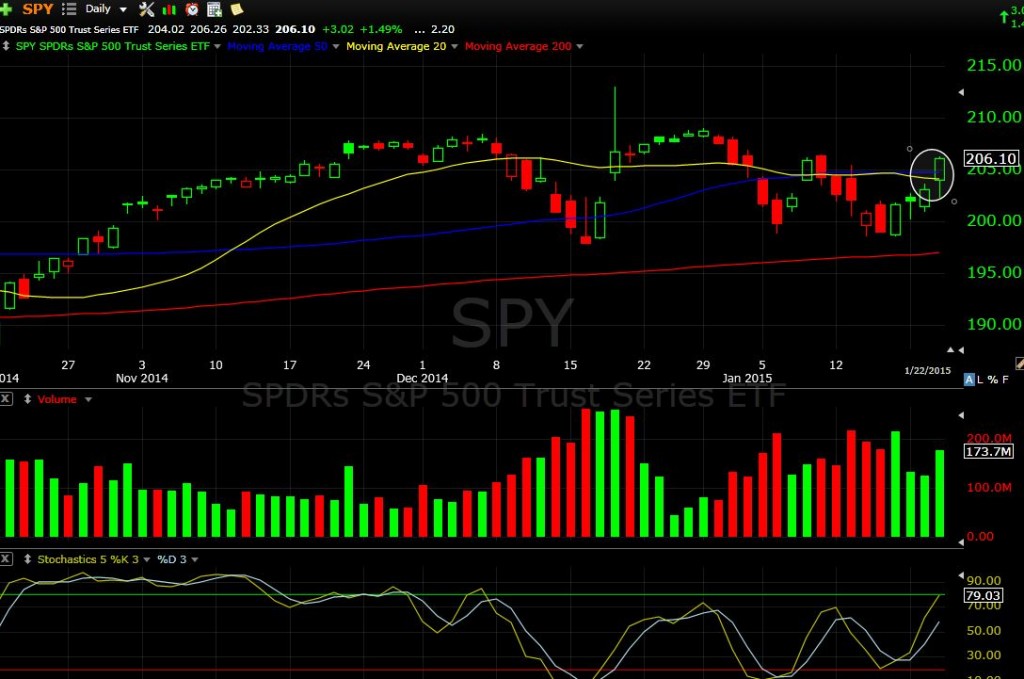Click the green plus add-chart icon
Viewport: 1024px width, 679px height.
pos(6,9)
